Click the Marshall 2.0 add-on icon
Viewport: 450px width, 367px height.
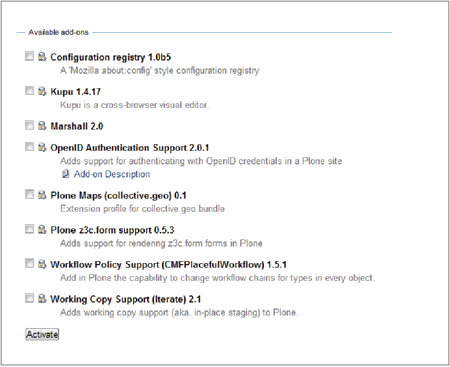pos(42,126)
